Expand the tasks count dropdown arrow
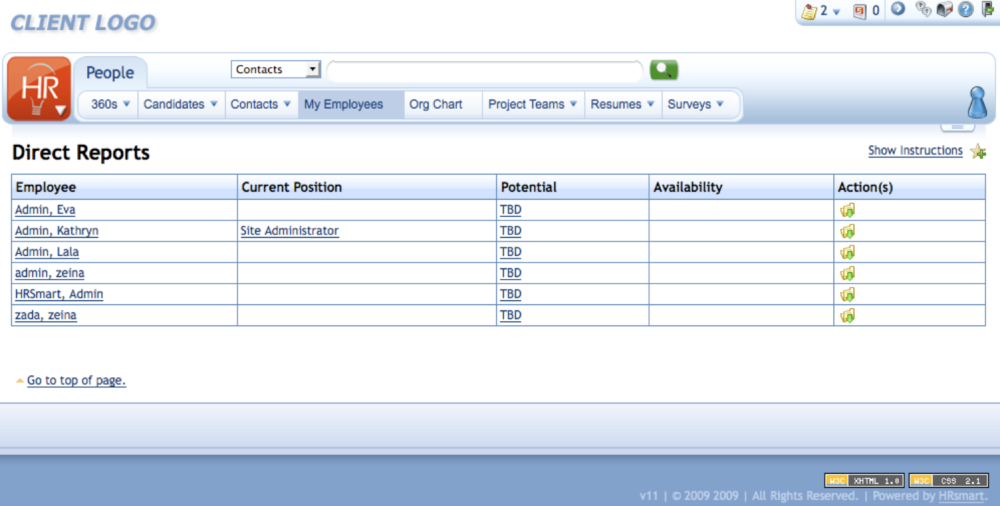 click(837, 12)
